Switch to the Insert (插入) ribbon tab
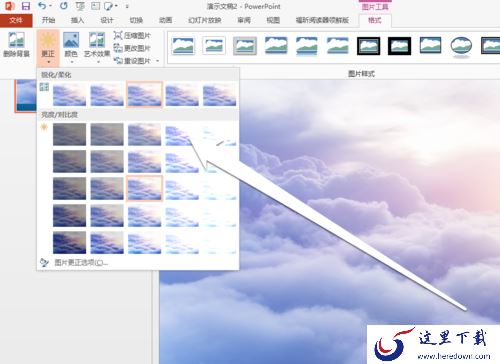This screenshot has height=364, width=500. click(x=77, y=20)
